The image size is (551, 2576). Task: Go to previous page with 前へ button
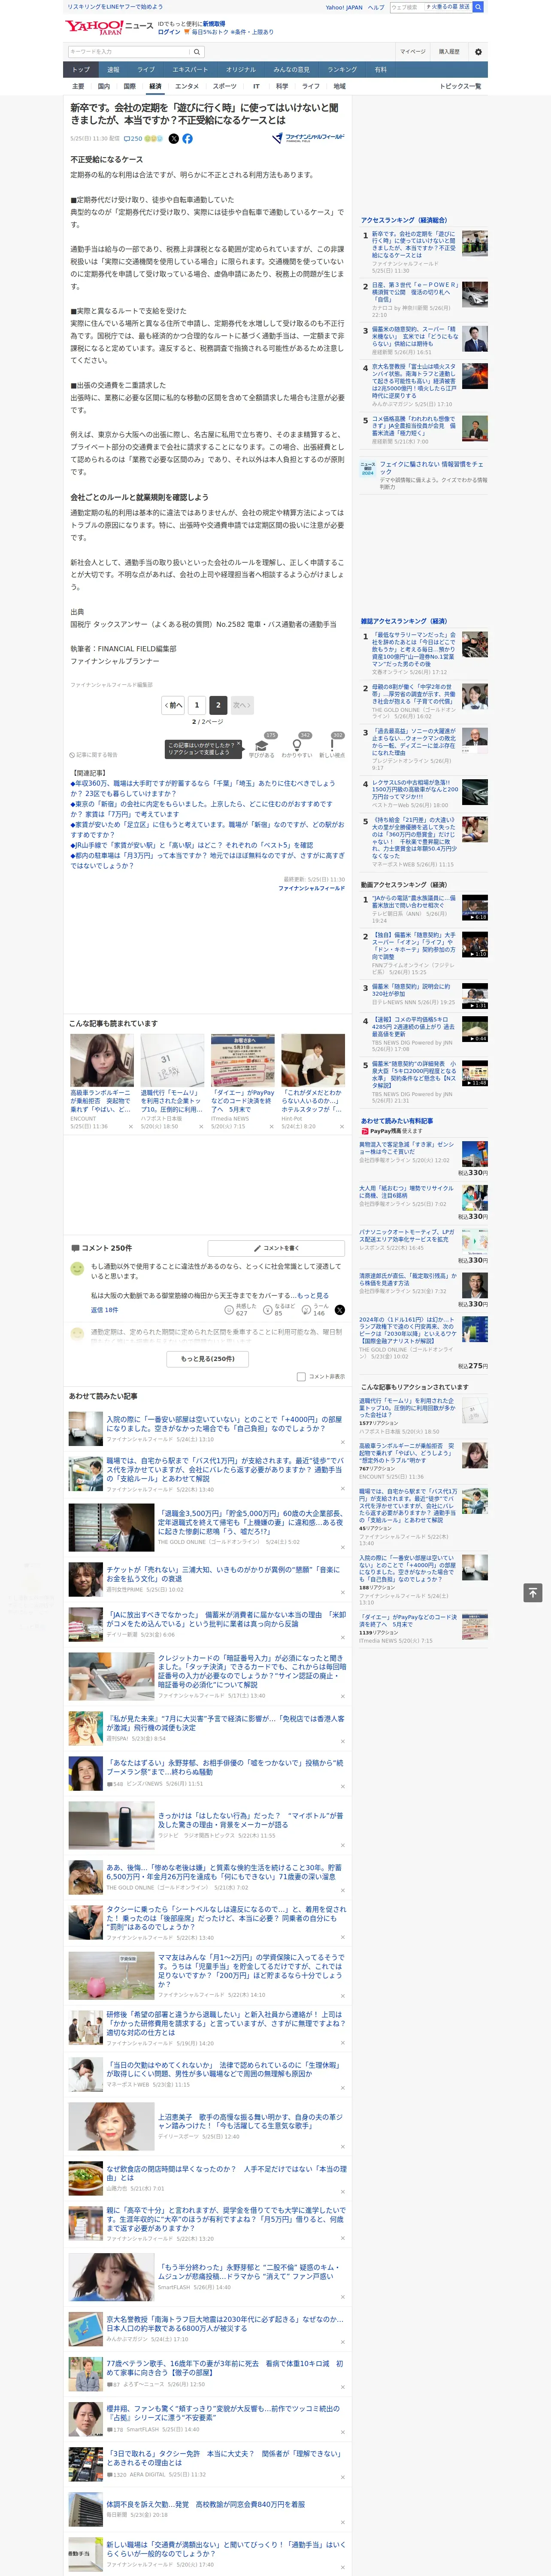[x=173, y=705]
